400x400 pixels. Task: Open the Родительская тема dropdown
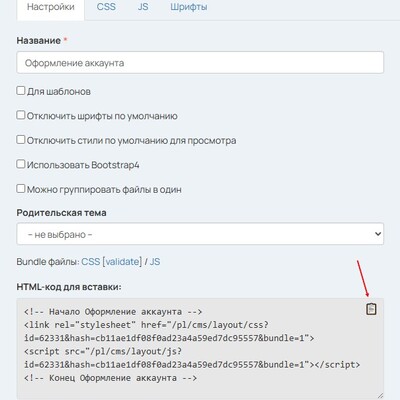tap(200, 234)
